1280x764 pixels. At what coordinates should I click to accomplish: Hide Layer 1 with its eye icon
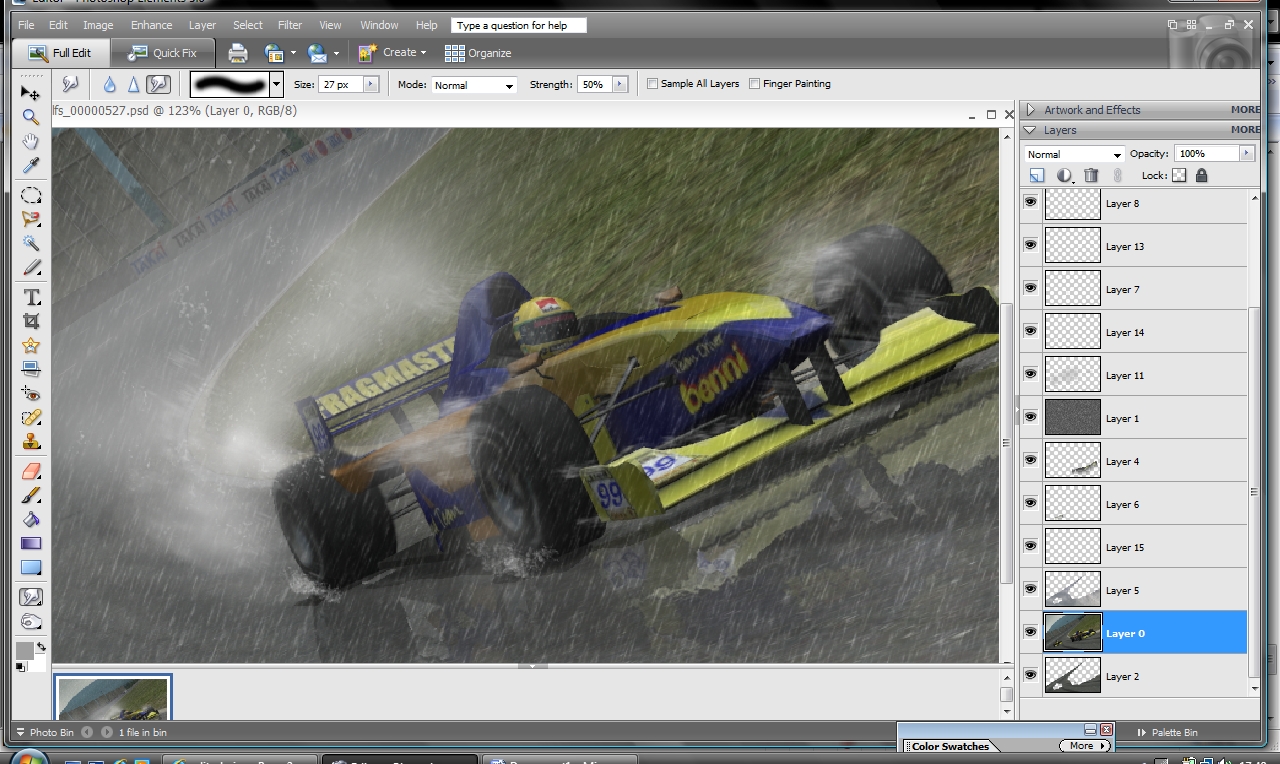[x=1030, y=417]
